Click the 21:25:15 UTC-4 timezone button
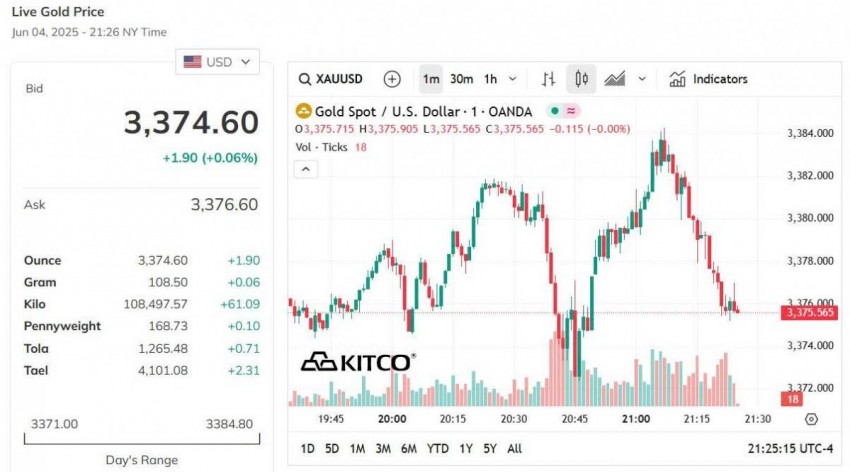This screenshot has width=850, height=472. tap(790, 449)
